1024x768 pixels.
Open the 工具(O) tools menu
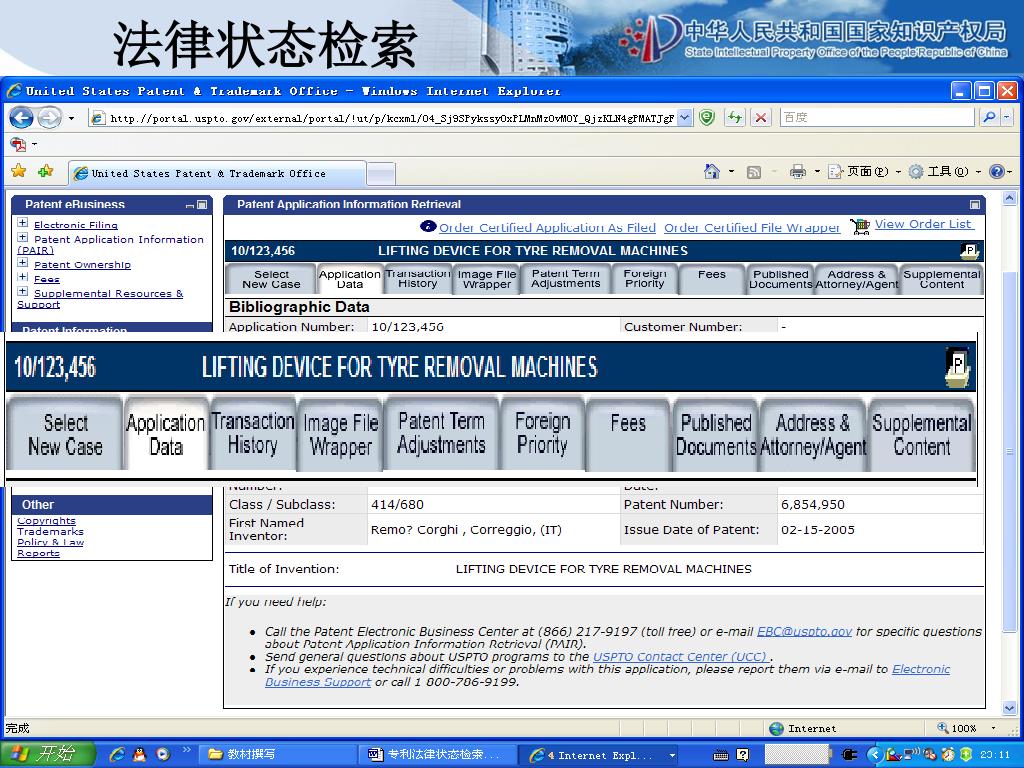pyautogui.click(x=944, y=172)
